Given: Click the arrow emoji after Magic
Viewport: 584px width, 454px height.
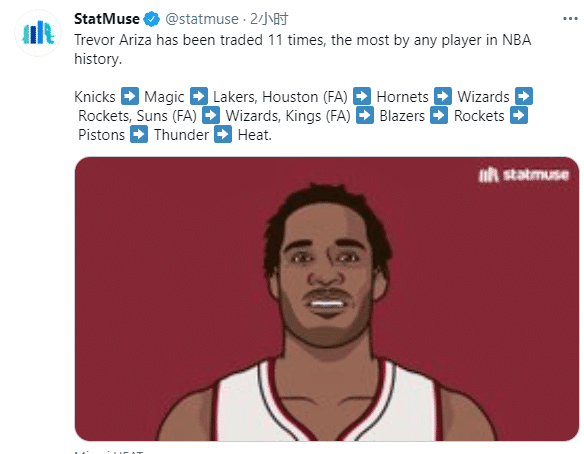Looking at the screenshot, I should (199, 96).
